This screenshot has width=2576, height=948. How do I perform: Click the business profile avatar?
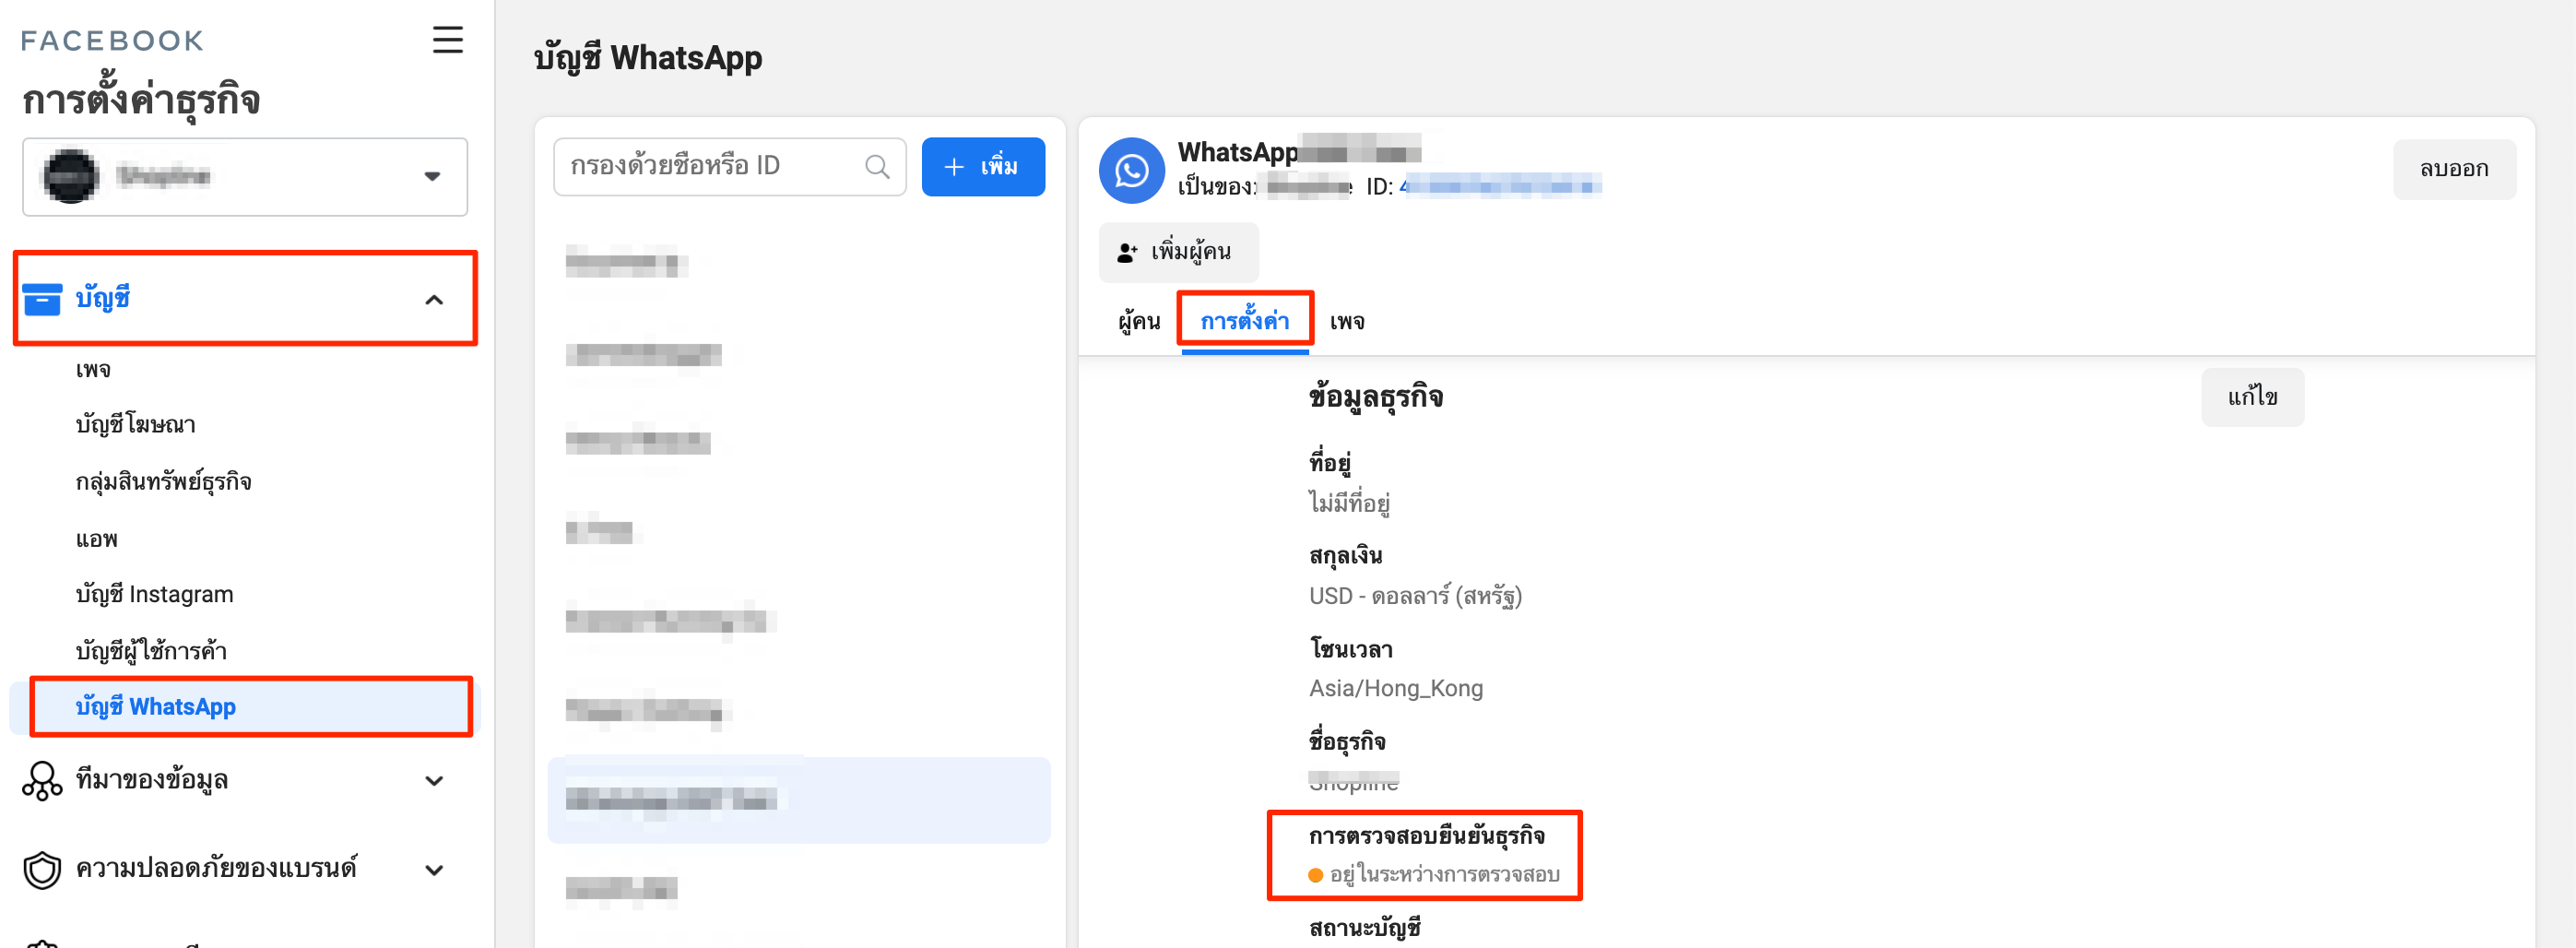[70, 176]
